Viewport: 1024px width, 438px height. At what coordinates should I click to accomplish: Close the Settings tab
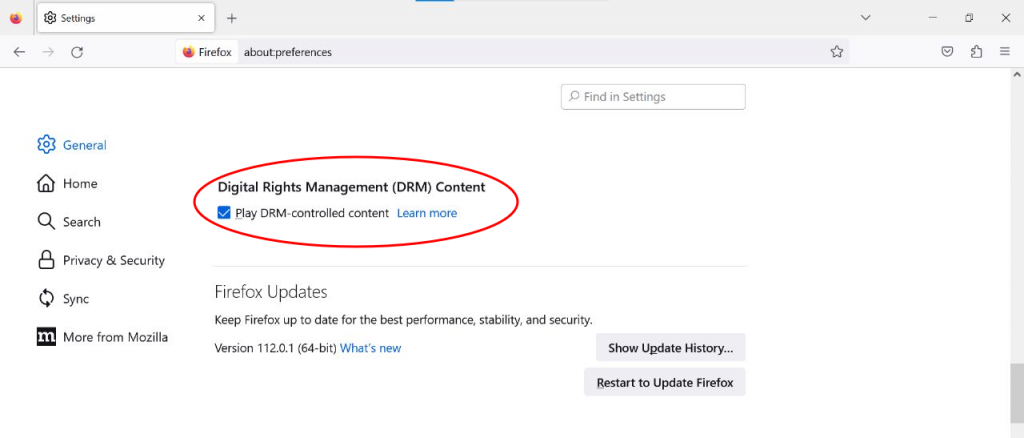pyautogui.click(x=201, y=18)
